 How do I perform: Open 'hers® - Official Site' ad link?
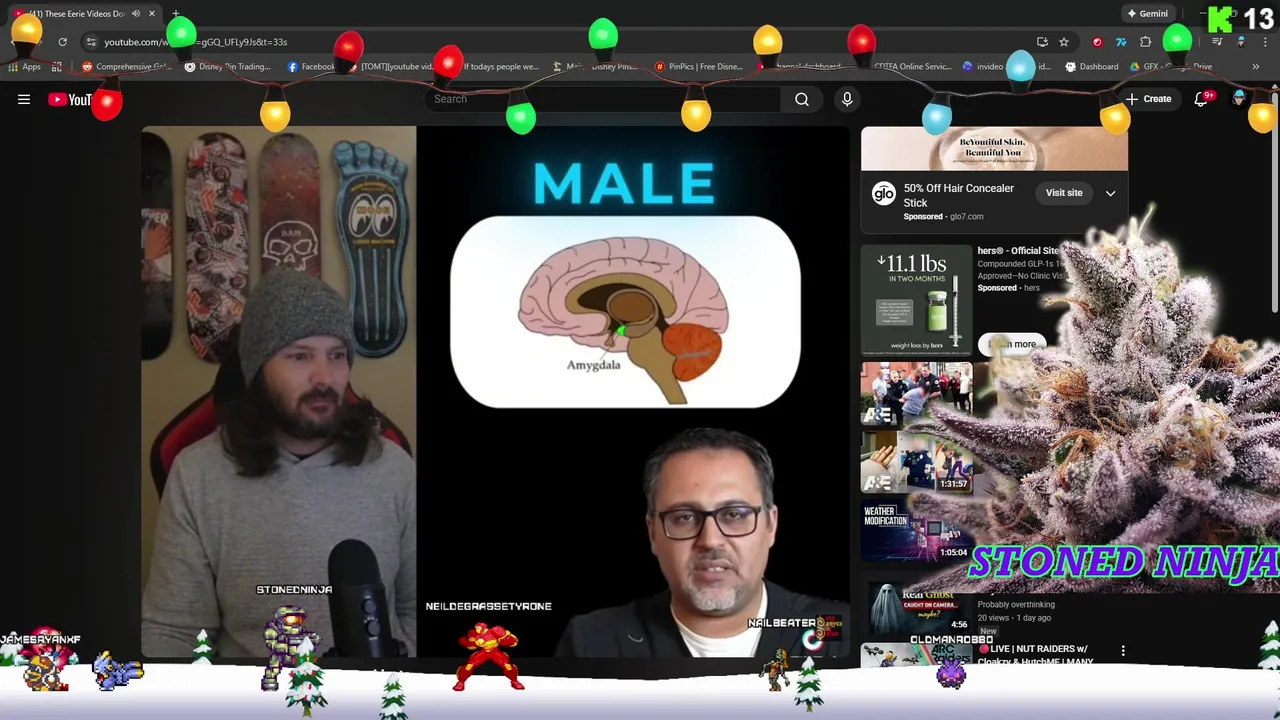coord(1018,251)
